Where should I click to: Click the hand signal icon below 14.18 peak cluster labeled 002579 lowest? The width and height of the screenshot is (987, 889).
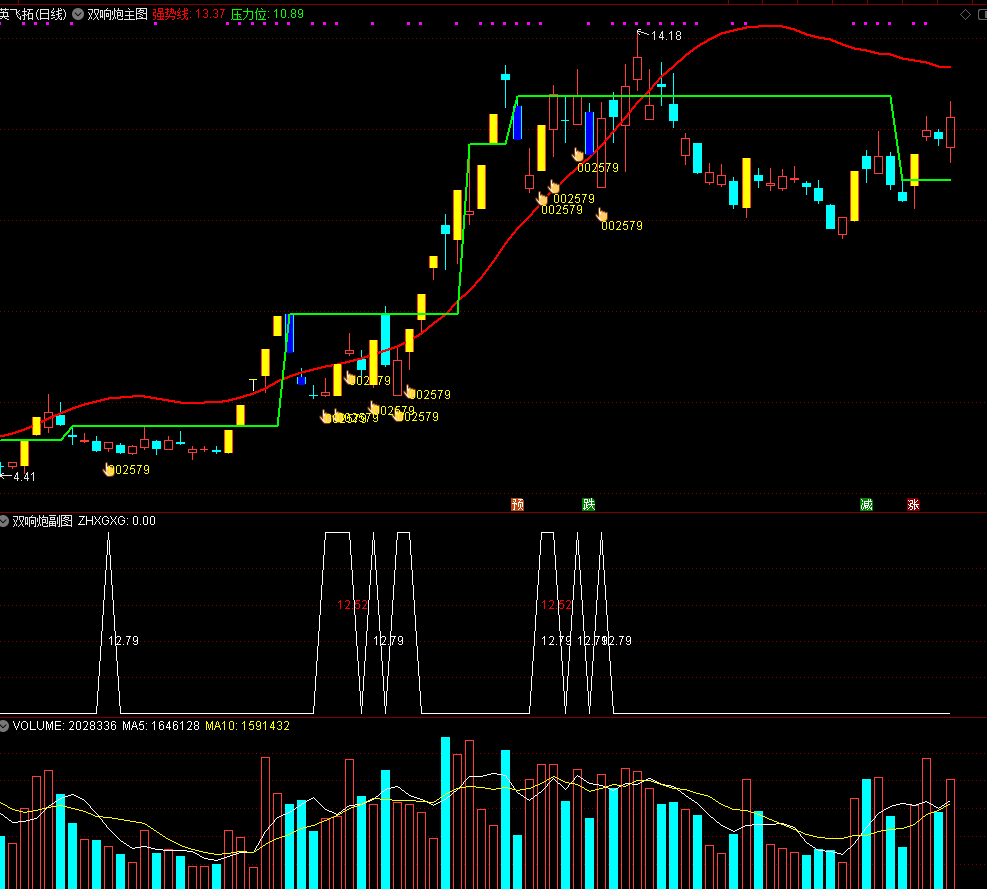pos(602,215)
